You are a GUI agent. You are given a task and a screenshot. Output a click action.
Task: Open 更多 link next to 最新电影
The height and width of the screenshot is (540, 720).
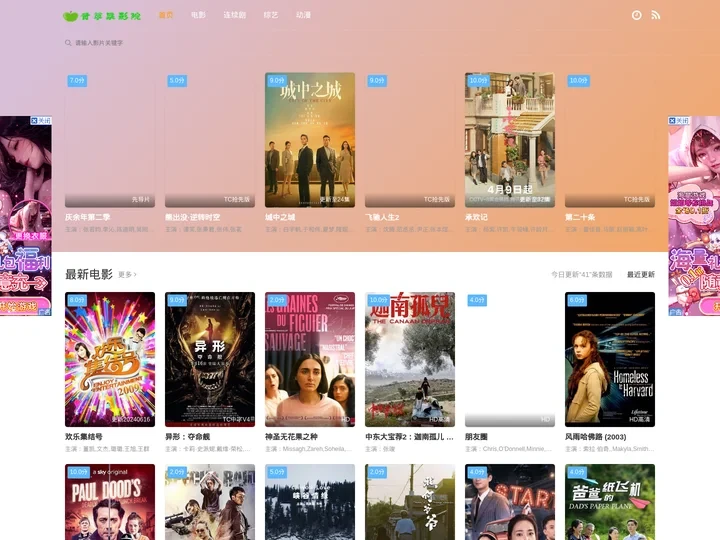[127, 275]
